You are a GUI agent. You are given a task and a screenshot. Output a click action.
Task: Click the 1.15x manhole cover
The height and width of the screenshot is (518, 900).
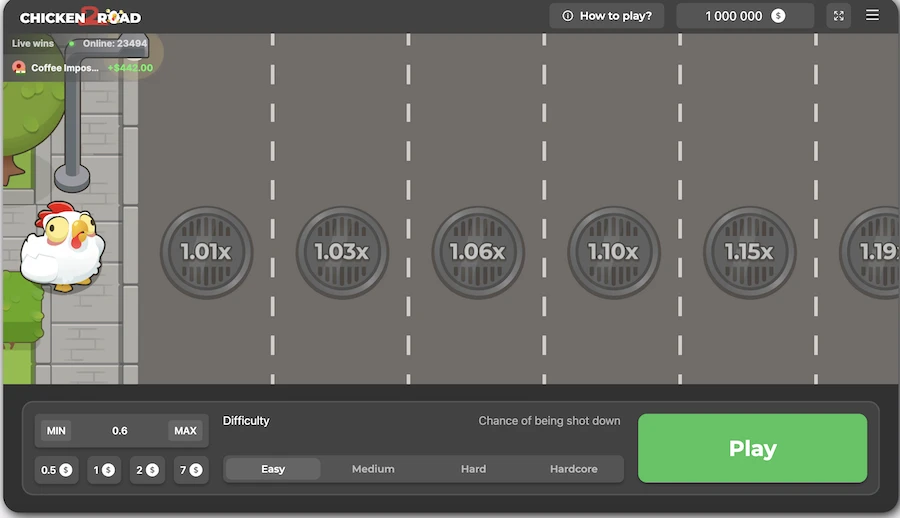(x=750, y=252)
